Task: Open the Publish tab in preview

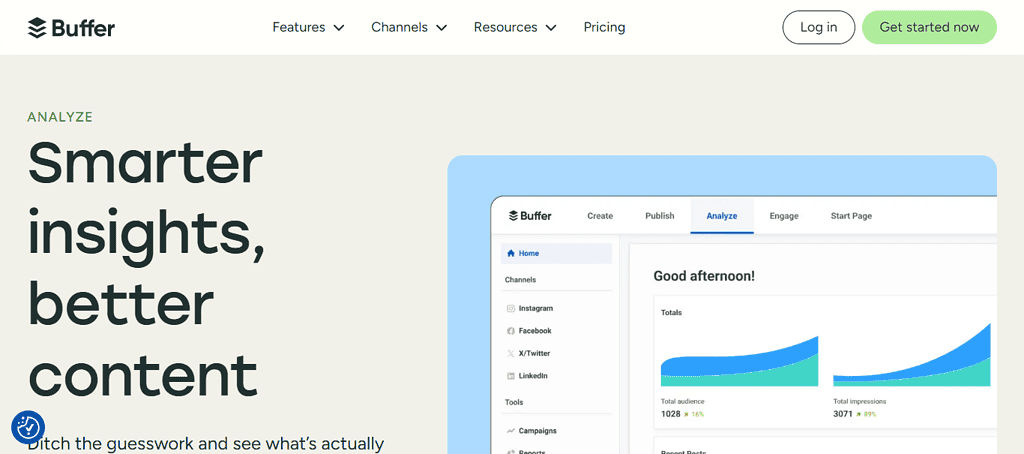Action: [x=659, y=216]
